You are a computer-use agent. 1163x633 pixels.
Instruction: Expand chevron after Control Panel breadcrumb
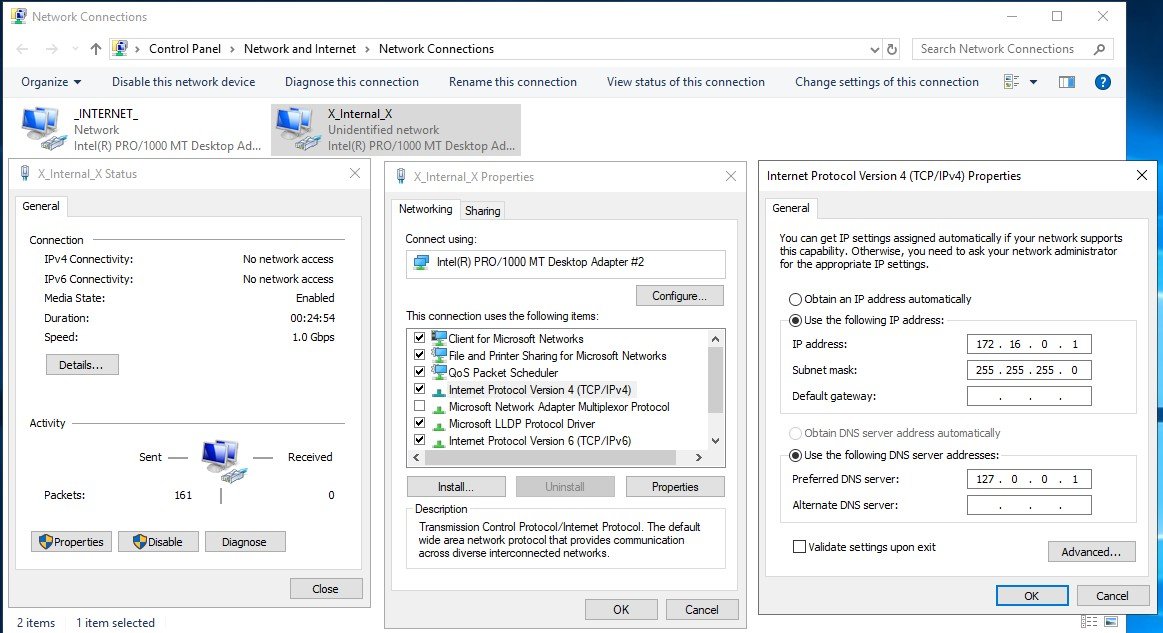click(x=232, y=49)
